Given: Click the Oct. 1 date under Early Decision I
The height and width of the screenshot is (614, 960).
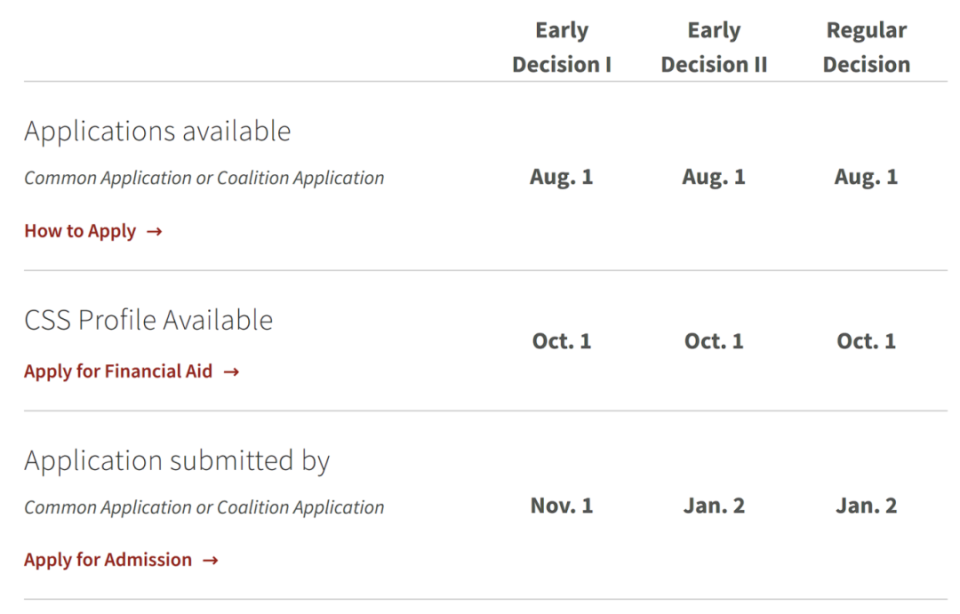Looking at the screenshot, I should pos(562,341).
